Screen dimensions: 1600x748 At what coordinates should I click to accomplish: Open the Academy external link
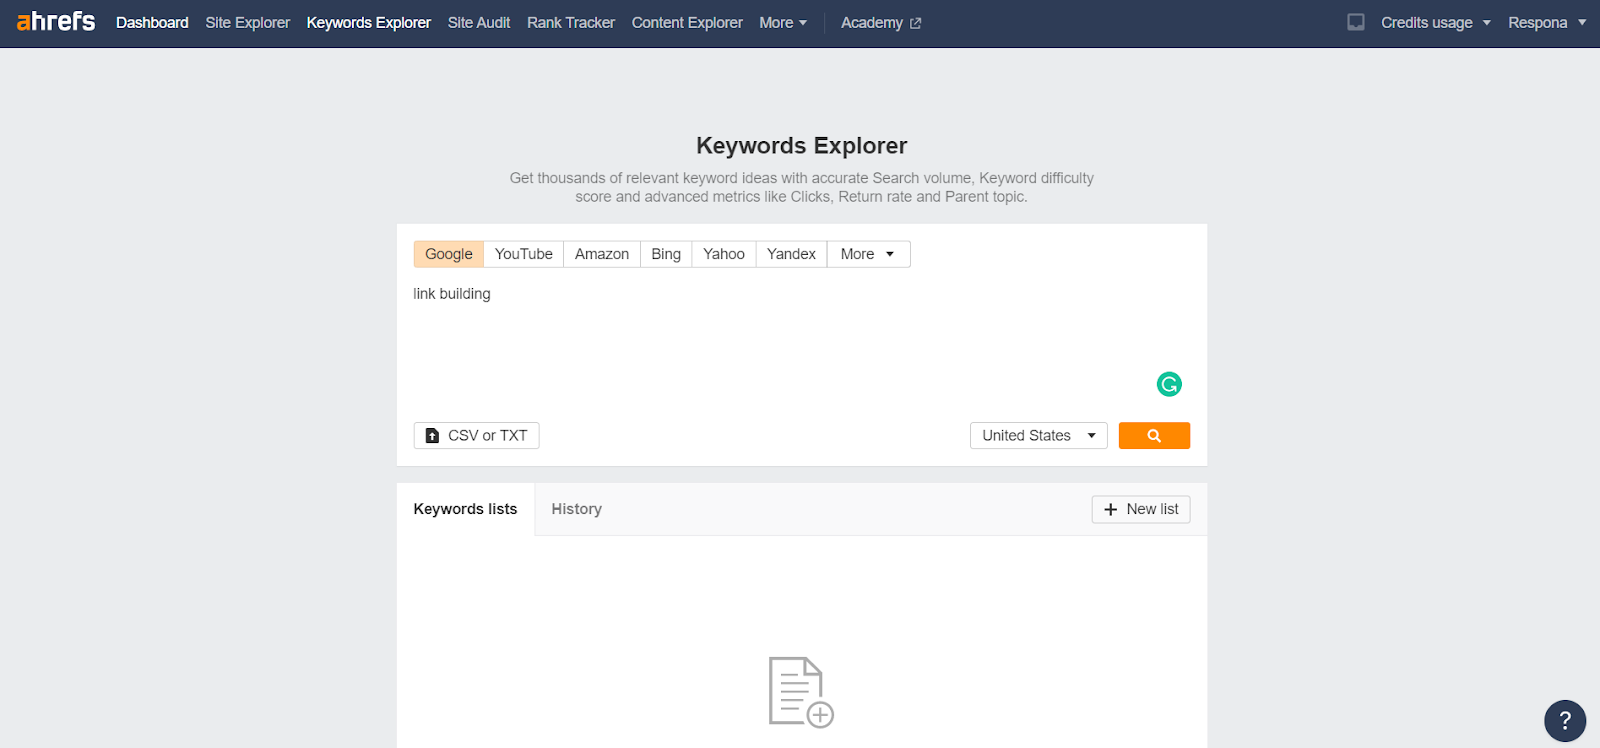click(881, 22)
